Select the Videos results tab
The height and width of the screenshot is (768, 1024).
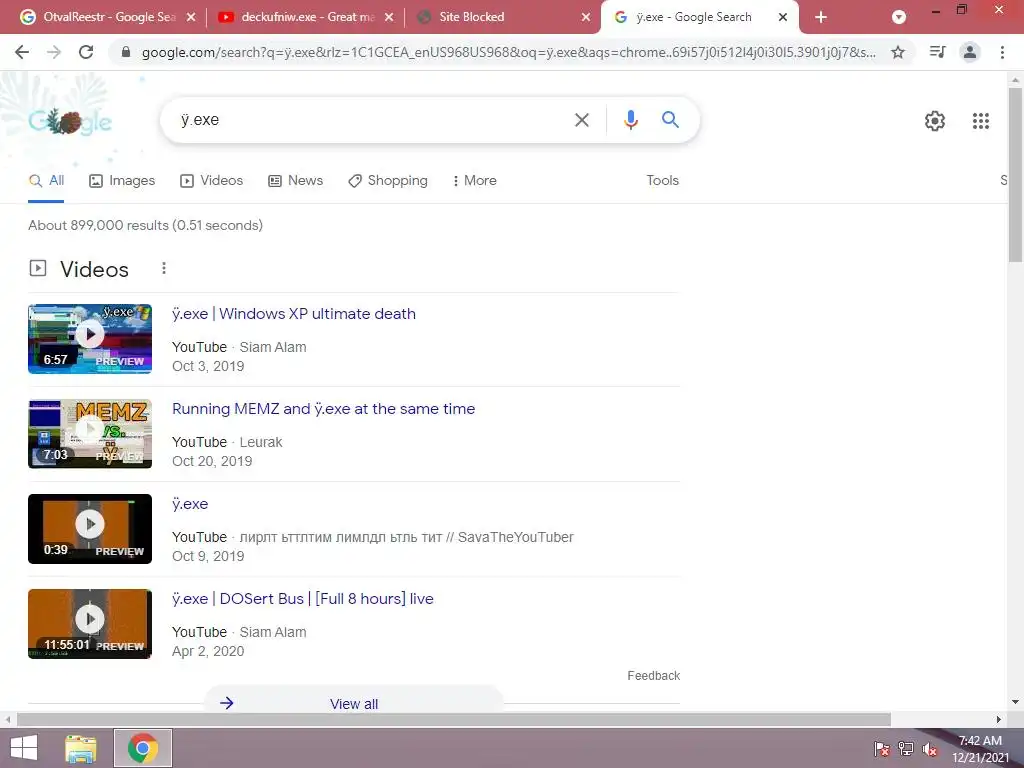click(x=212, y=181)
